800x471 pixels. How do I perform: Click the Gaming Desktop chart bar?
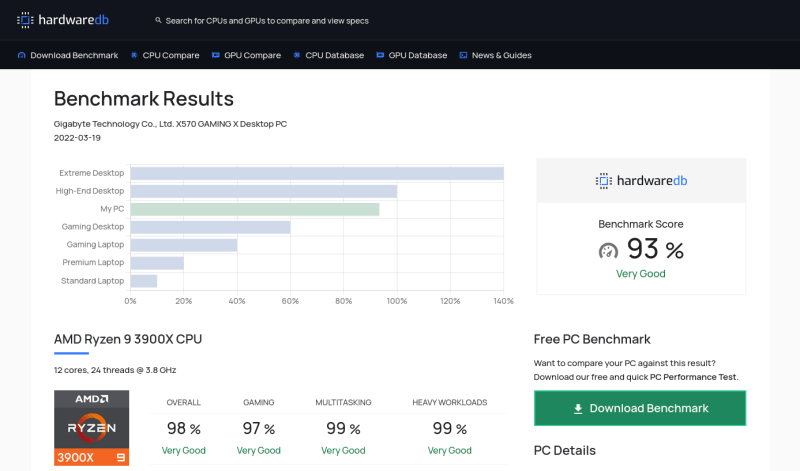(210, 227)
